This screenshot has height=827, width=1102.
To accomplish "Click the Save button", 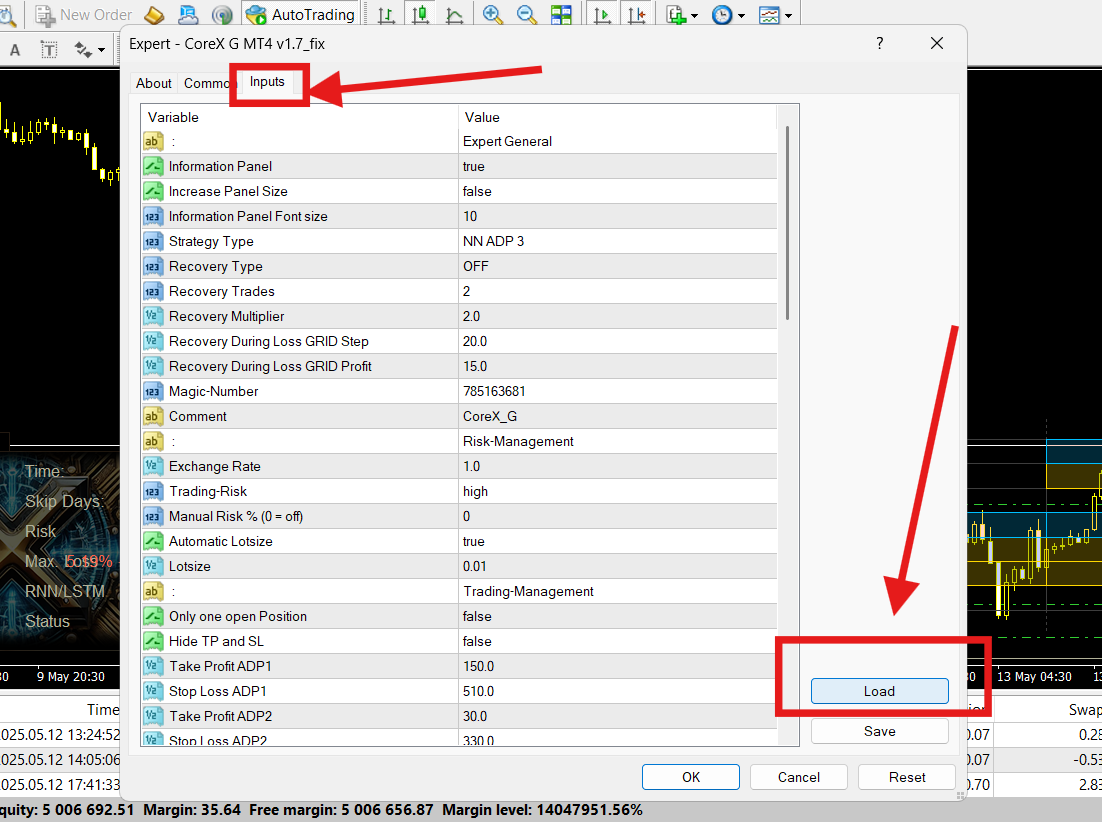I will tap(879, 731).
